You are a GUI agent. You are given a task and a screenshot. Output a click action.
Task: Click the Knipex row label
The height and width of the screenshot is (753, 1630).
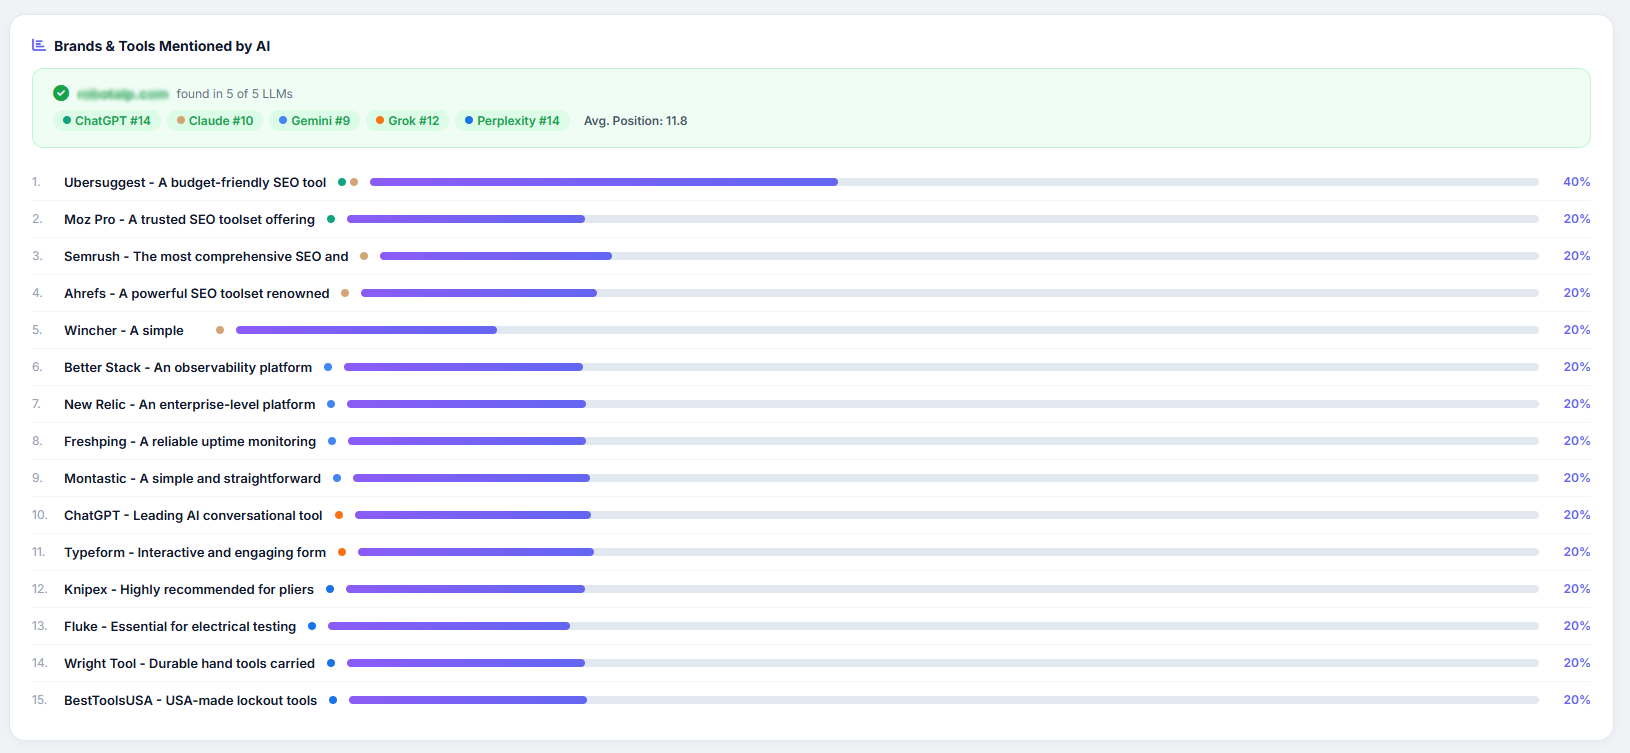click(x=189, y=589)
